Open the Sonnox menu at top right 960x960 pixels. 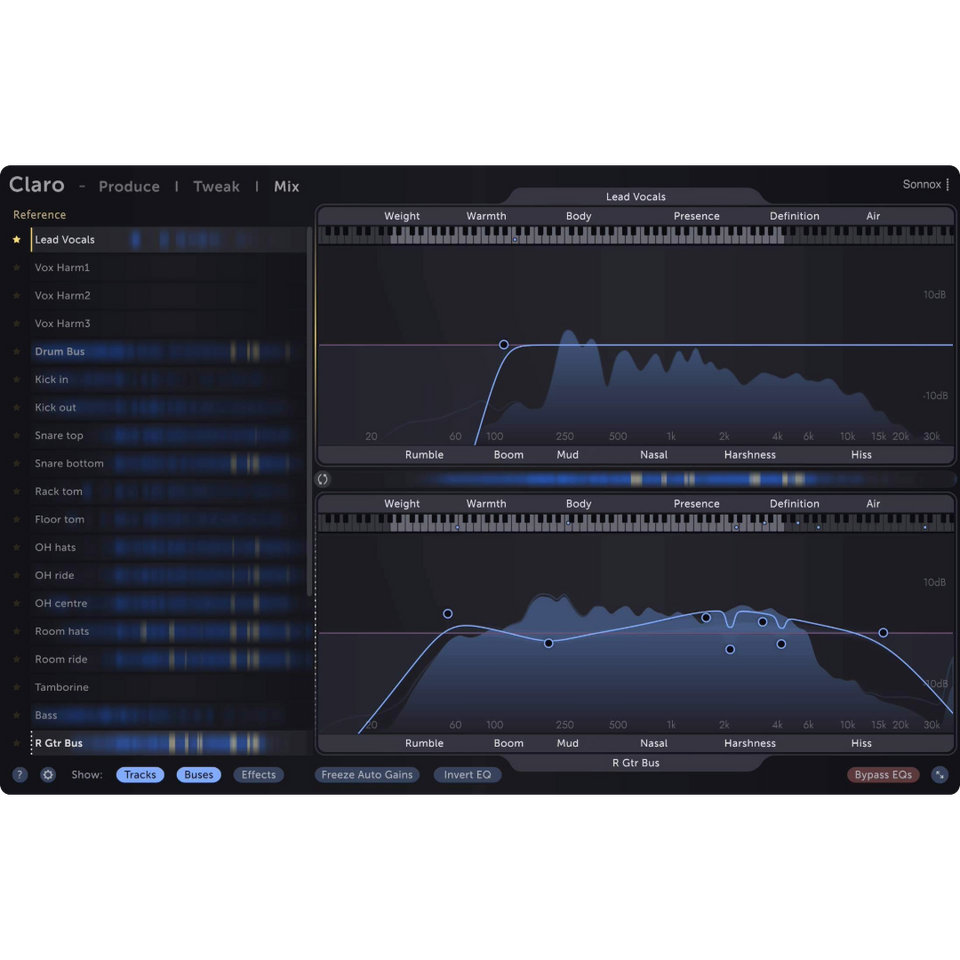pos(926,185)
